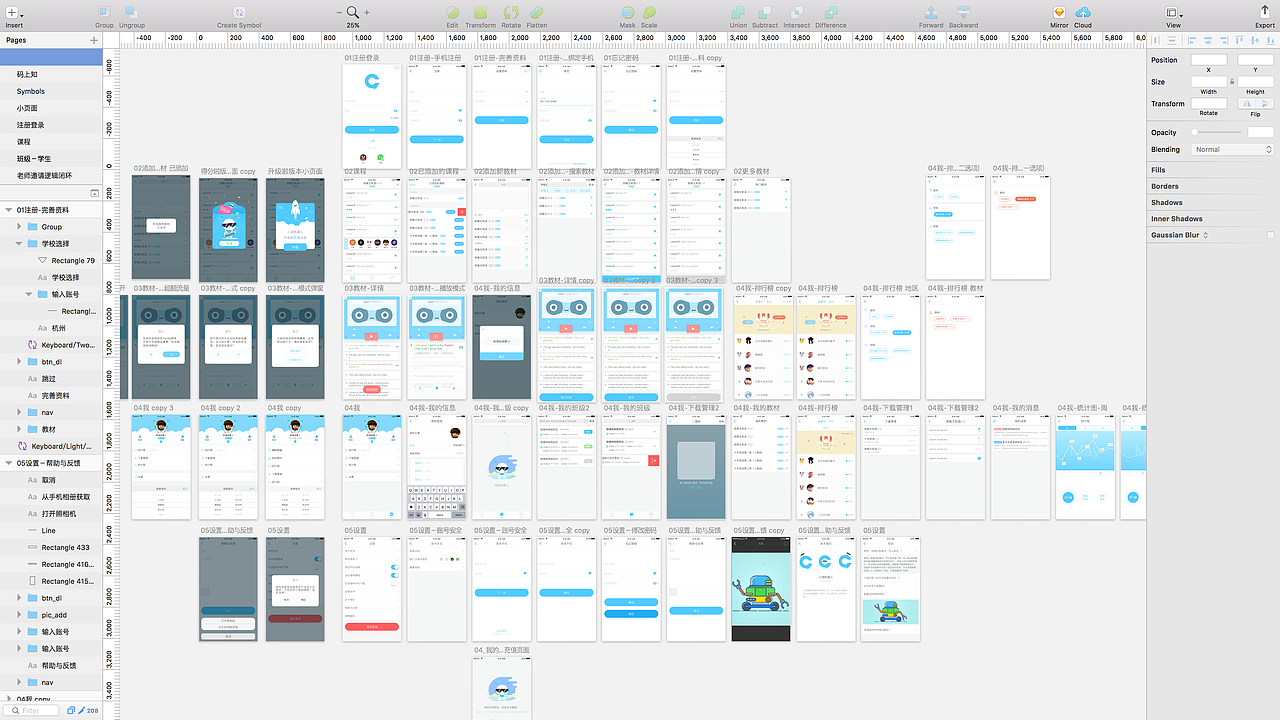Select the Symbols page
Screen dimensions: 1280x720
pyautogui.click(x=31, y=91)
